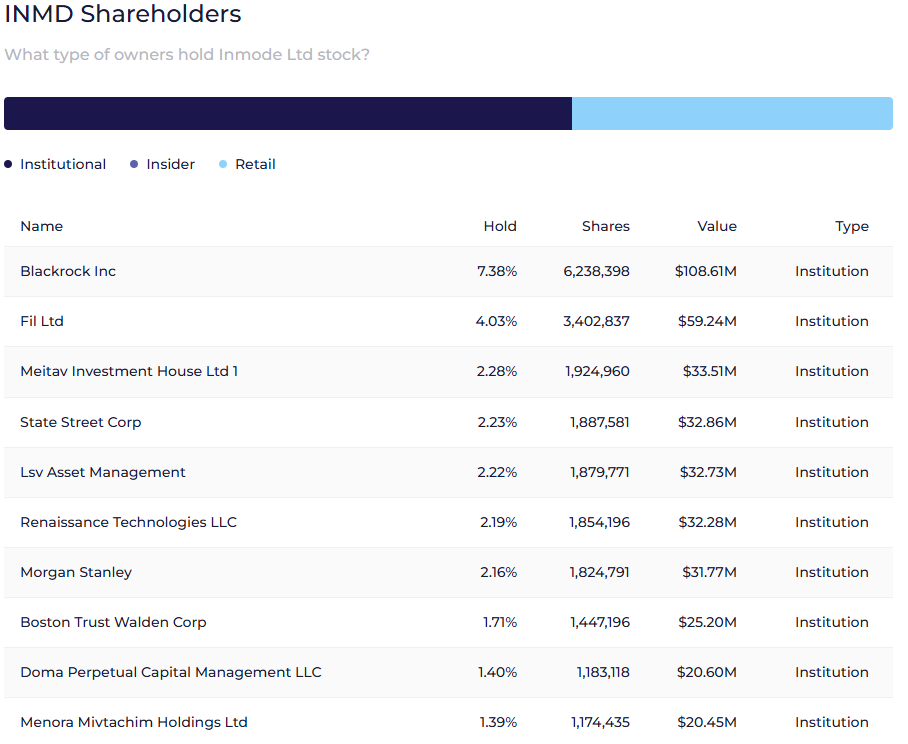Select Boston Trust Walden Corp name
This screenshot has height=744, width=908.
click(x=114, y=622)
